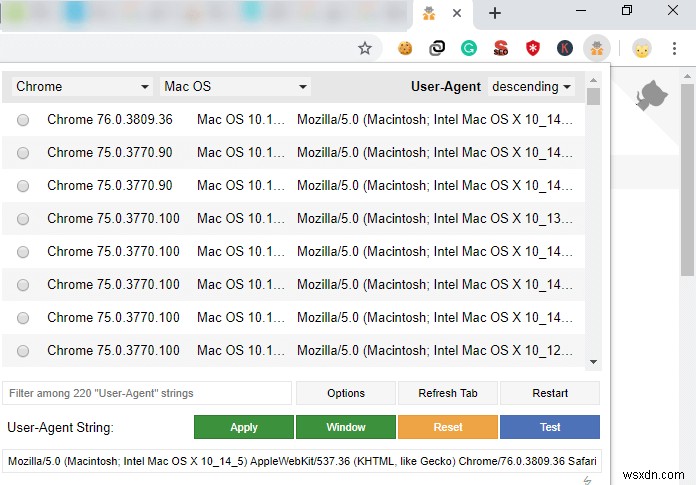The height and width of the screenshot is (485, 696).
Task: Open the Chrome browser dropdown
Action: [83, 87]
